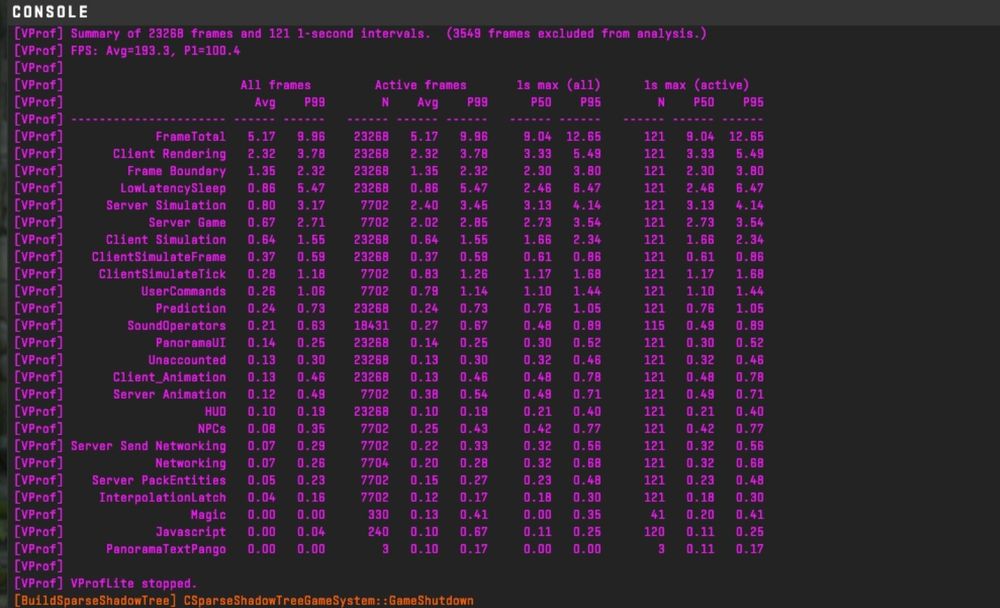Click FrameTotal's 12.65 value in the last column
Screen dimensions: 1000x608
[x=746, y=137]
